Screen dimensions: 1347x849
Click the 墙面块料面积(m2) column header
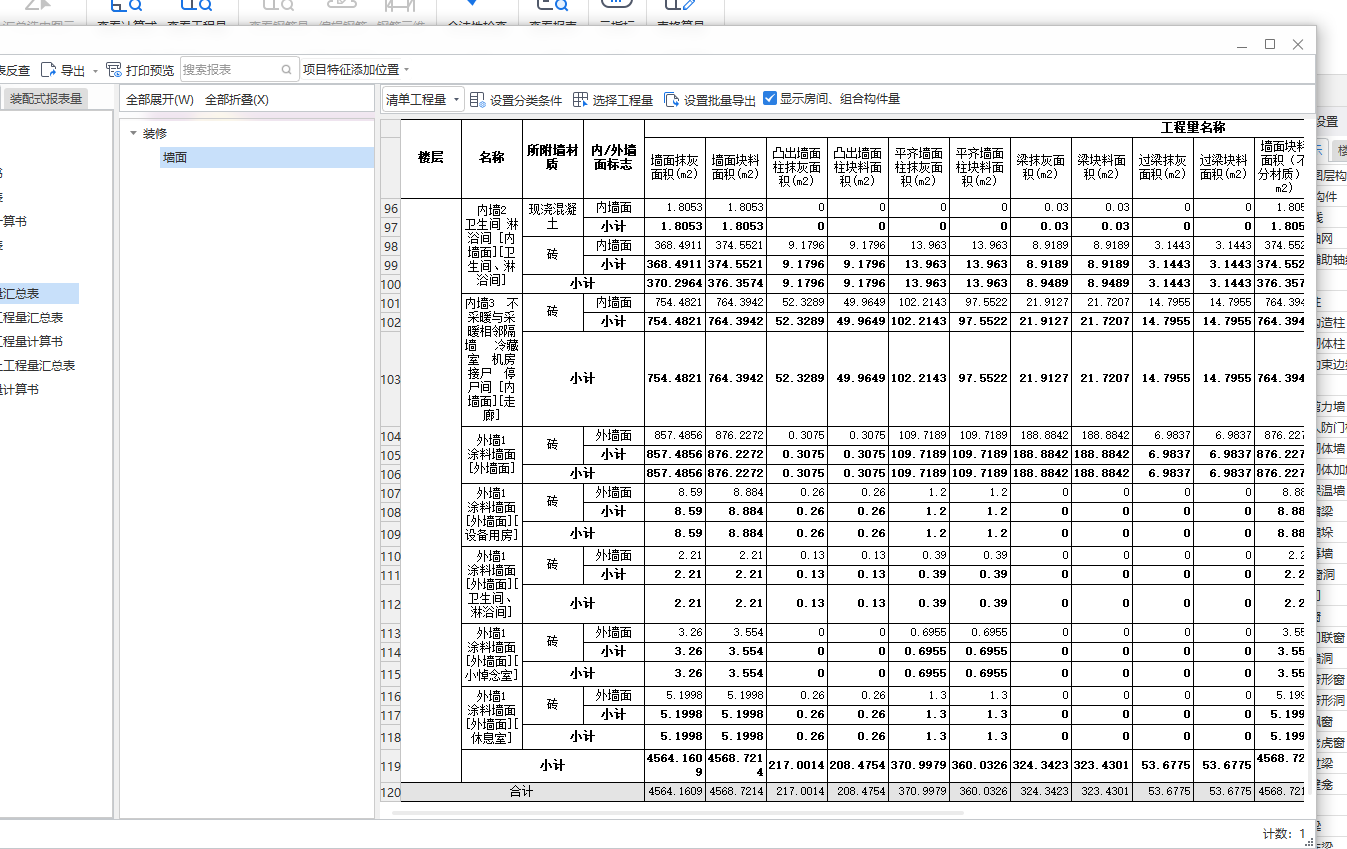coord(736,167)
